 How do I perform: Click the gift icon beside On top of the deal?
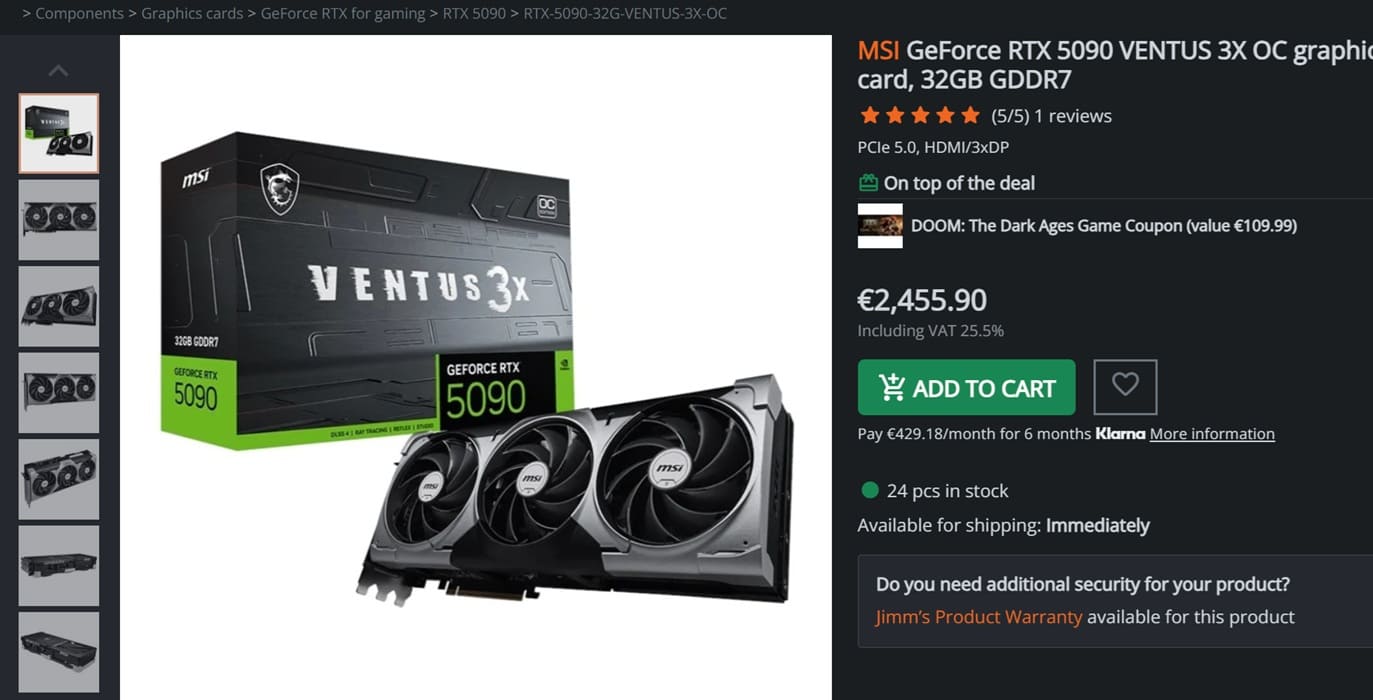[x=868, y=183]
